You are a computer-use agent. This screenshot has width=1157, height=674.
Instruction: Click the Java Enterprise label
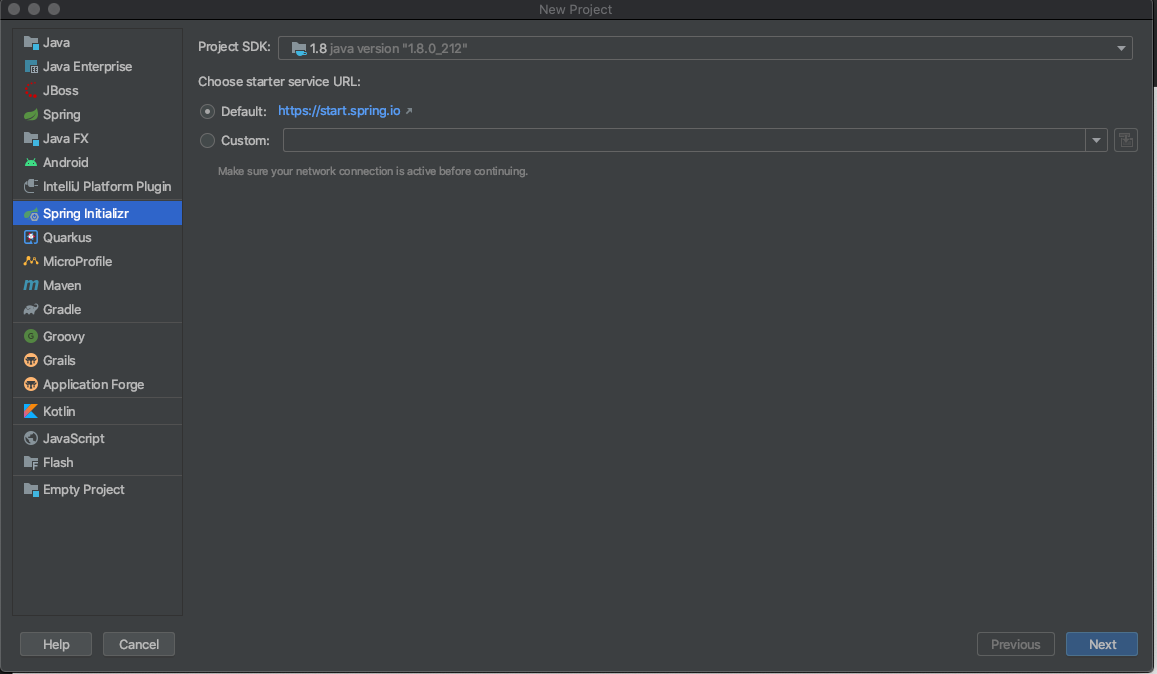87,66
